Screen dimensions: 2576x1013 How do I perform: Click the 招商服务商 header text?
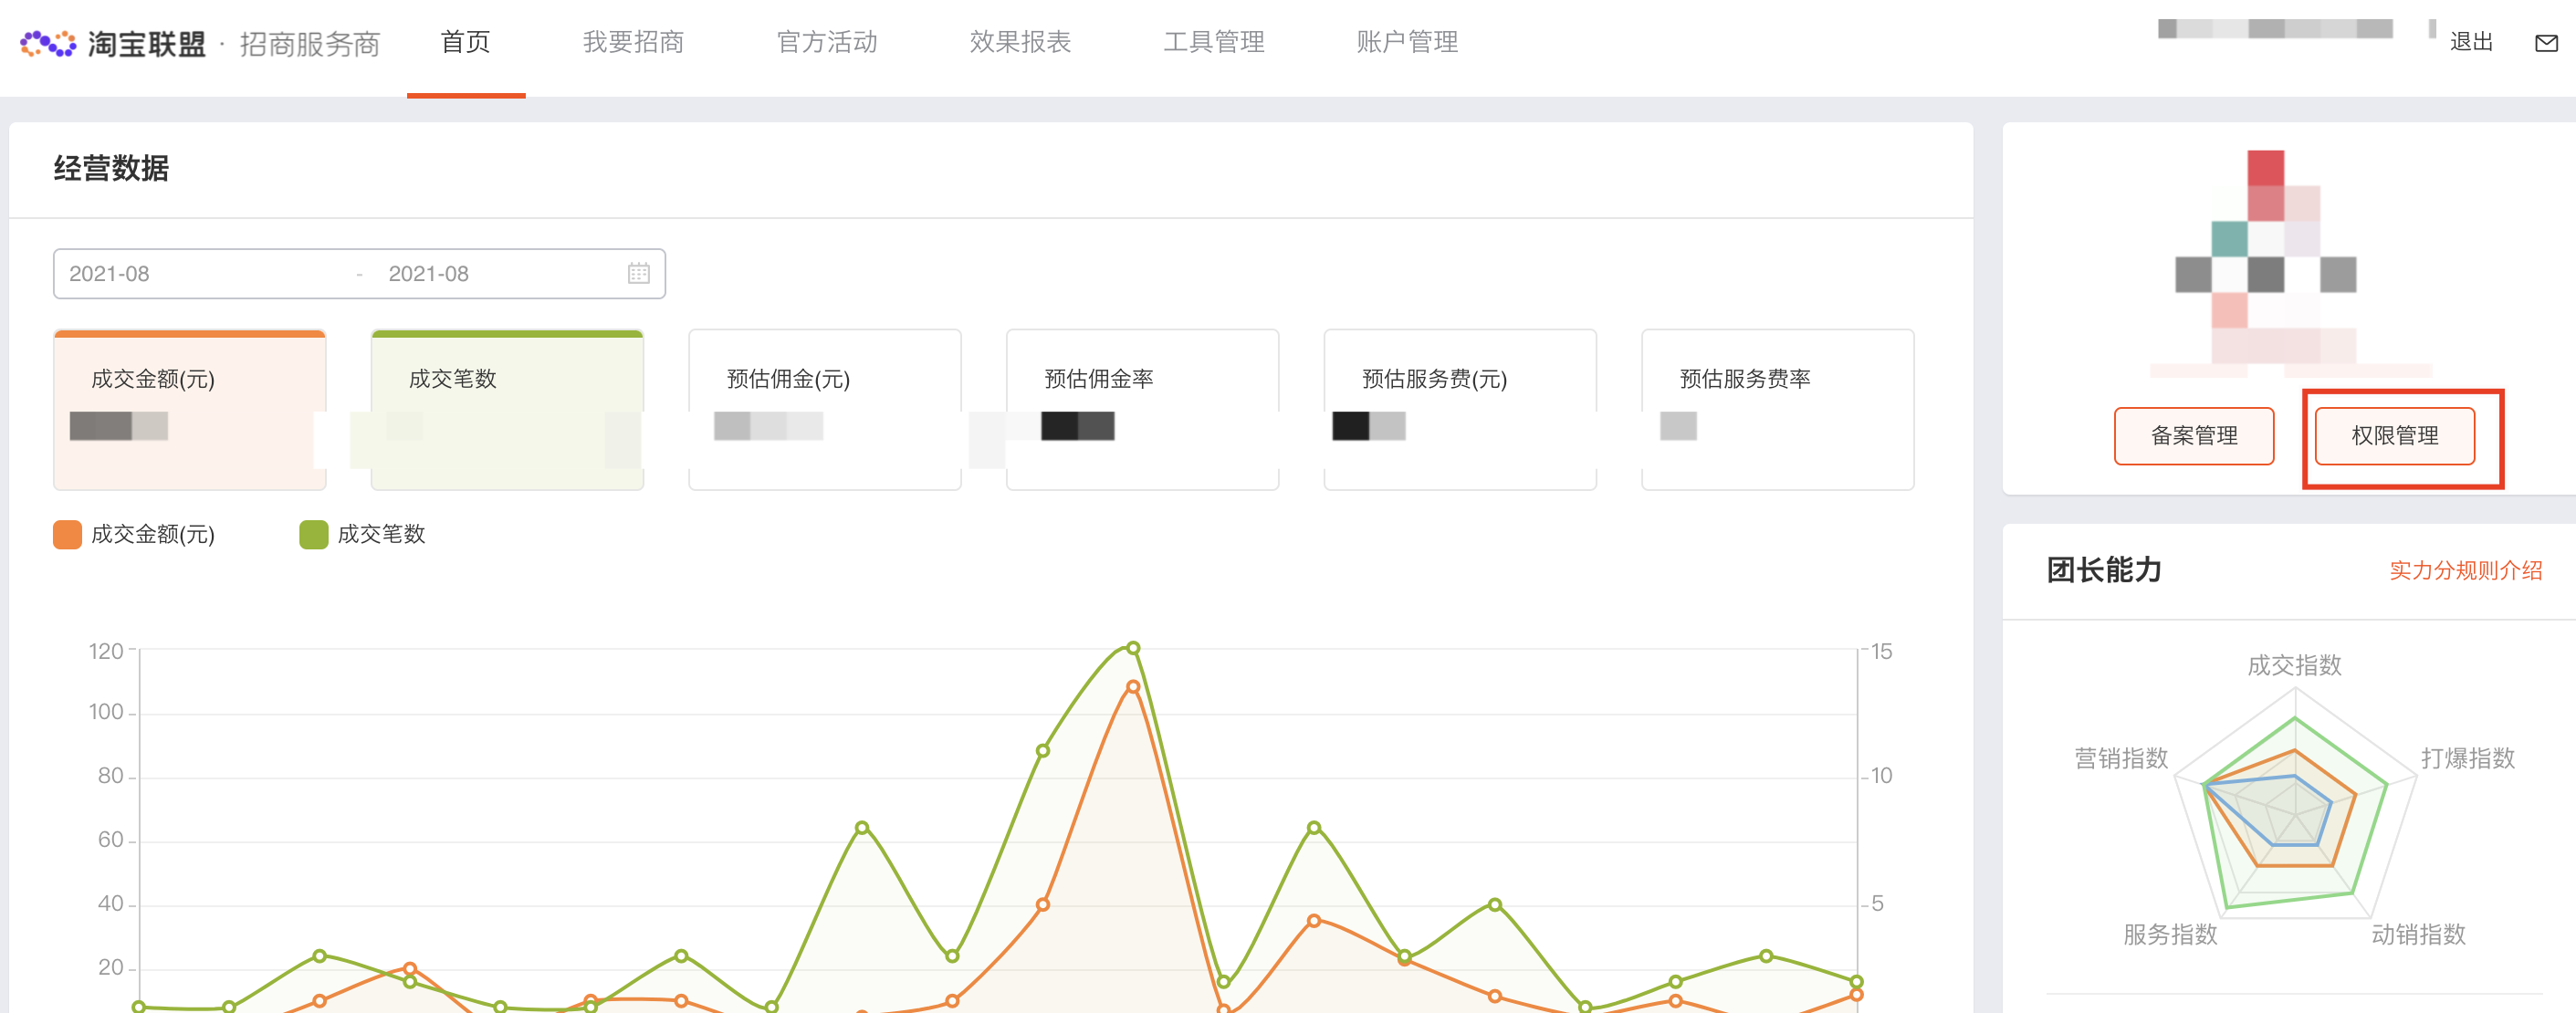pyautogui.click(x=310, y=44)
